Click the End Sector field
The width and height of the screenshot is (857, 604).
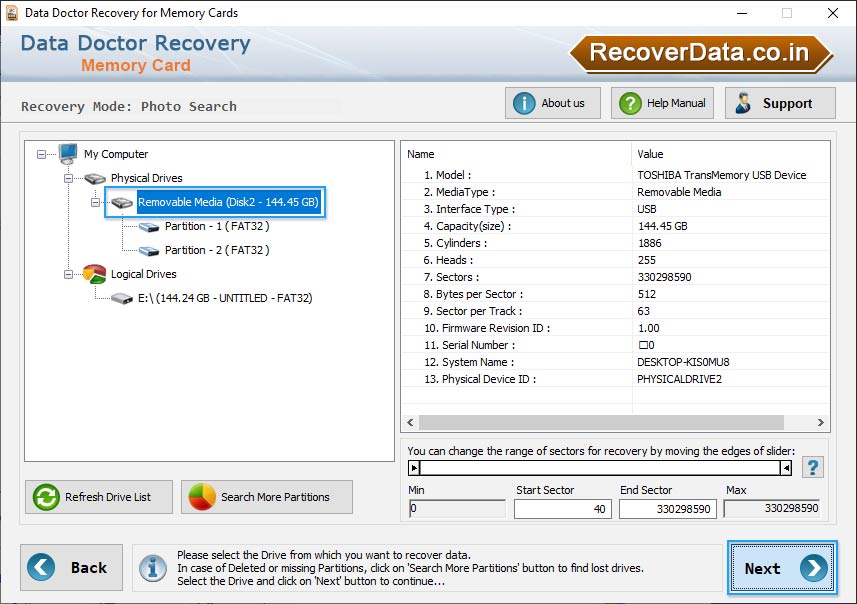click(x=667, y=509)
